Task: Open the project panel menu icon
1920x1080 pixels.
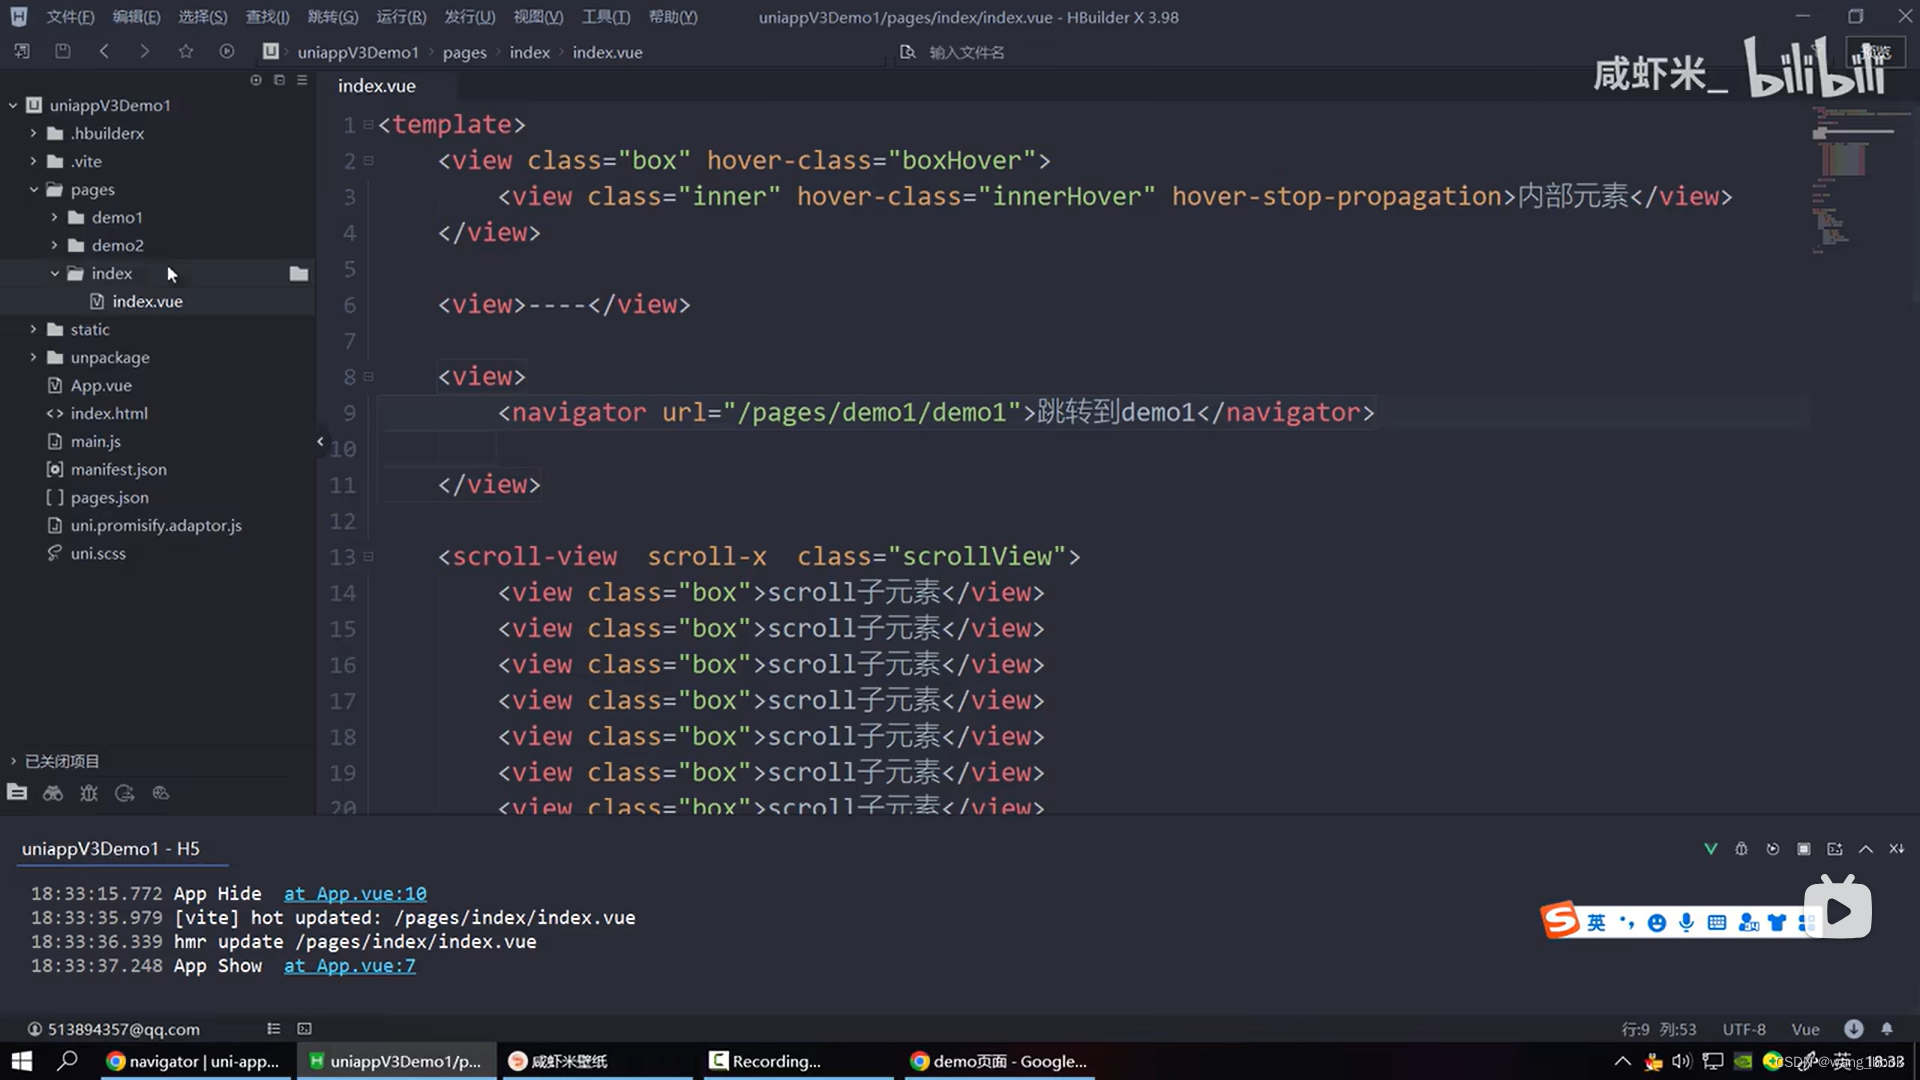Action: click(302, 80)
